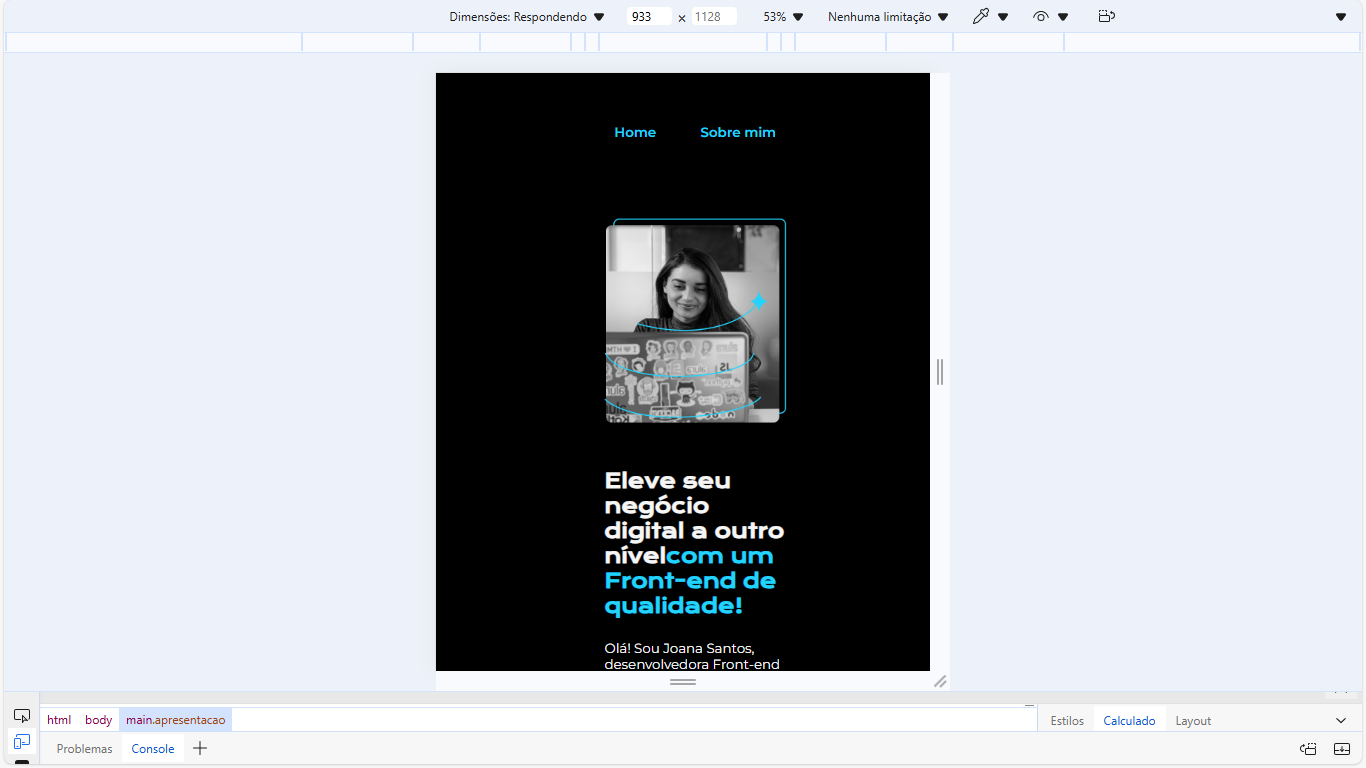Switch to the Calculado tab
This screenshot has width=1366, height=768.
pyautogui.click(x=1129, y=720)
